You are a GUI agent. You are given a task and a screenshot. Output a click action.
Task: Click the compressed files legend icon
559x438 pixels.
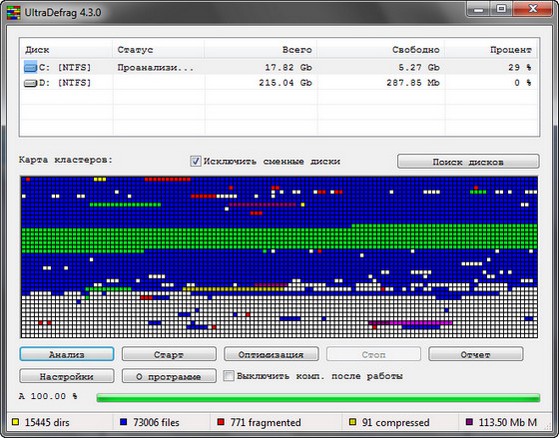point(353,422)
